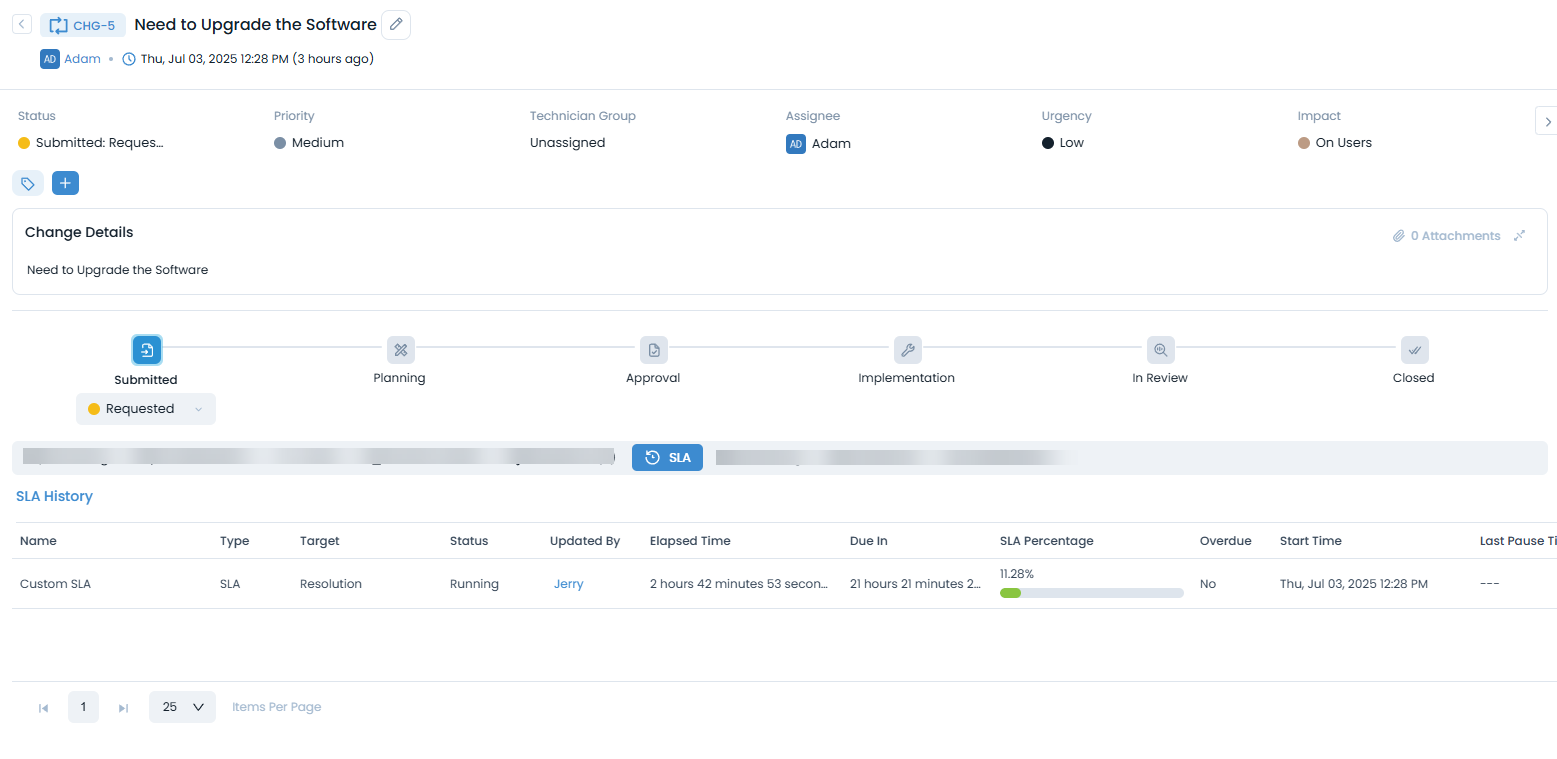Click the pencil icon to edit title
Screen dimensions: 1557x759
pyautogui.click(x=396, y=25)
